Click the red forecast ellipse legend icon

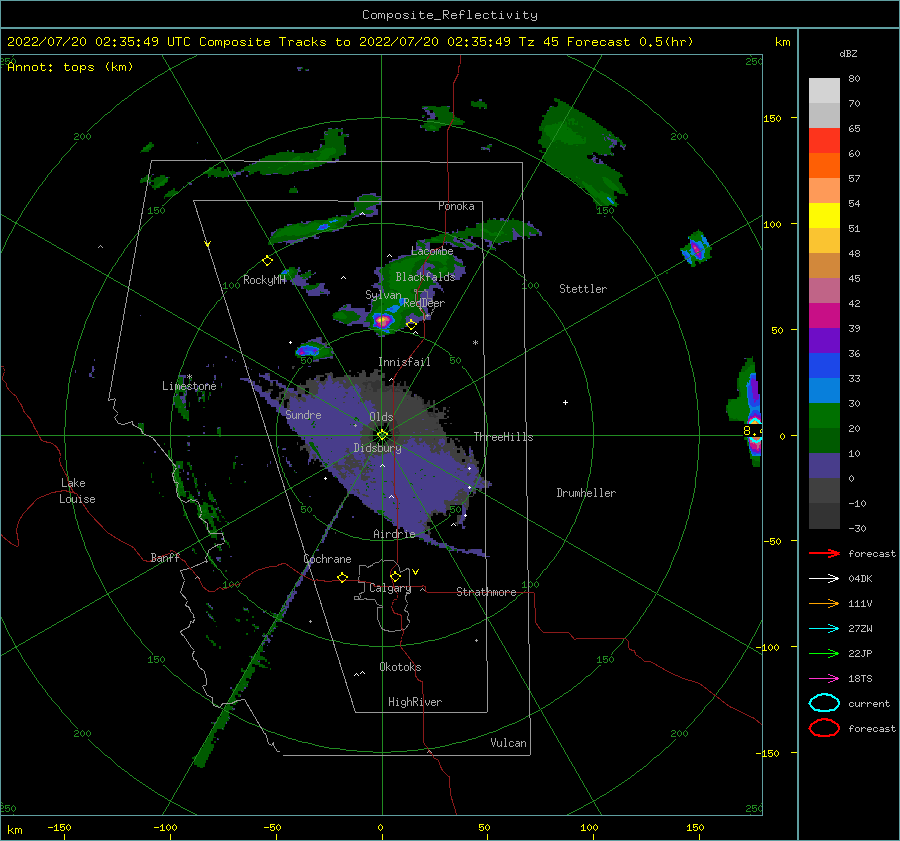tap(824, 728)
